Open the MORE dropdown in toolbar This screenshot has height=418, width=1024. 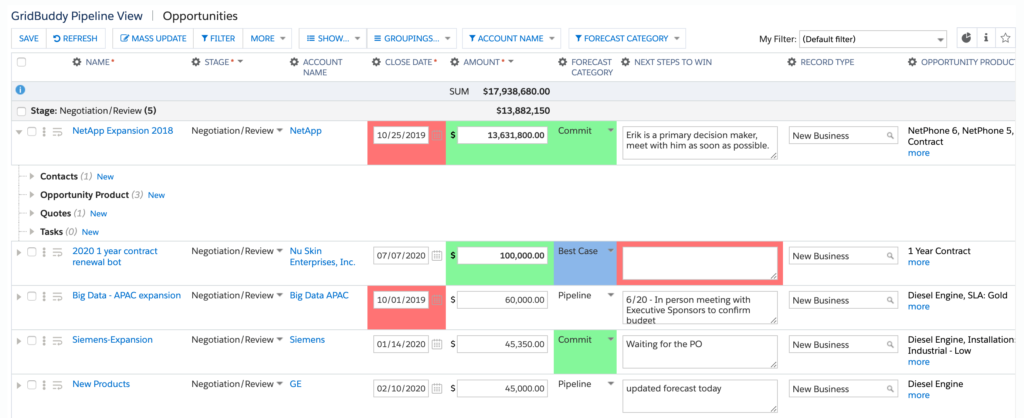(x=268, y=39)
